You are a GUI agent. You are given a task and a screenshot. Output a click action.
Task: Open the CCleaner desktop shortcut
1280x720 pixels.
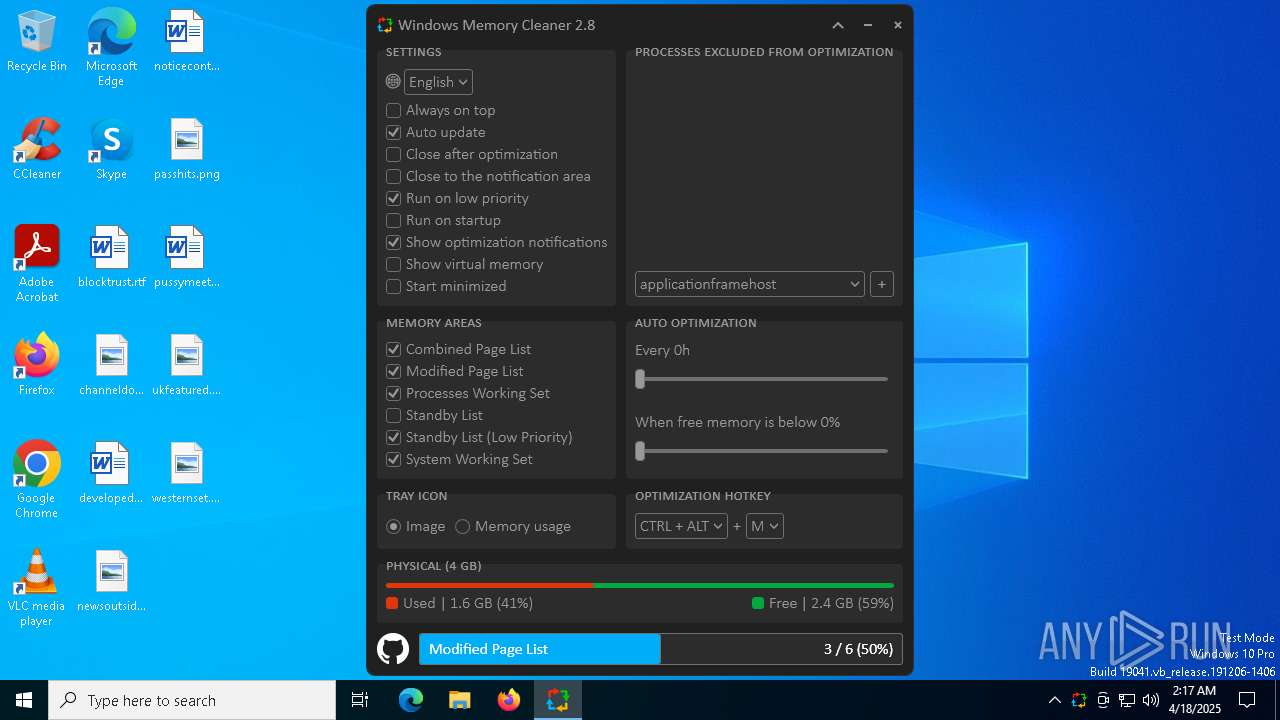click(x=37, y=149)
